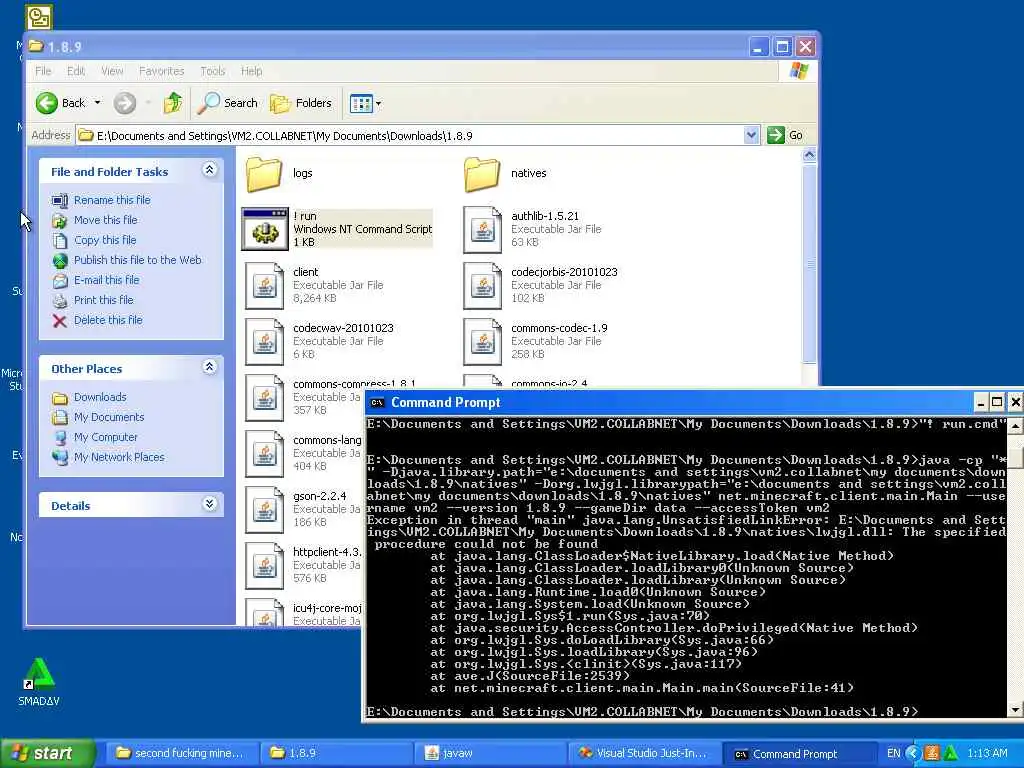The width and height of the screenshot is (1024, 768).
Task: Click Print this file link
Action: pyautogui.click(x=103, y=300)
